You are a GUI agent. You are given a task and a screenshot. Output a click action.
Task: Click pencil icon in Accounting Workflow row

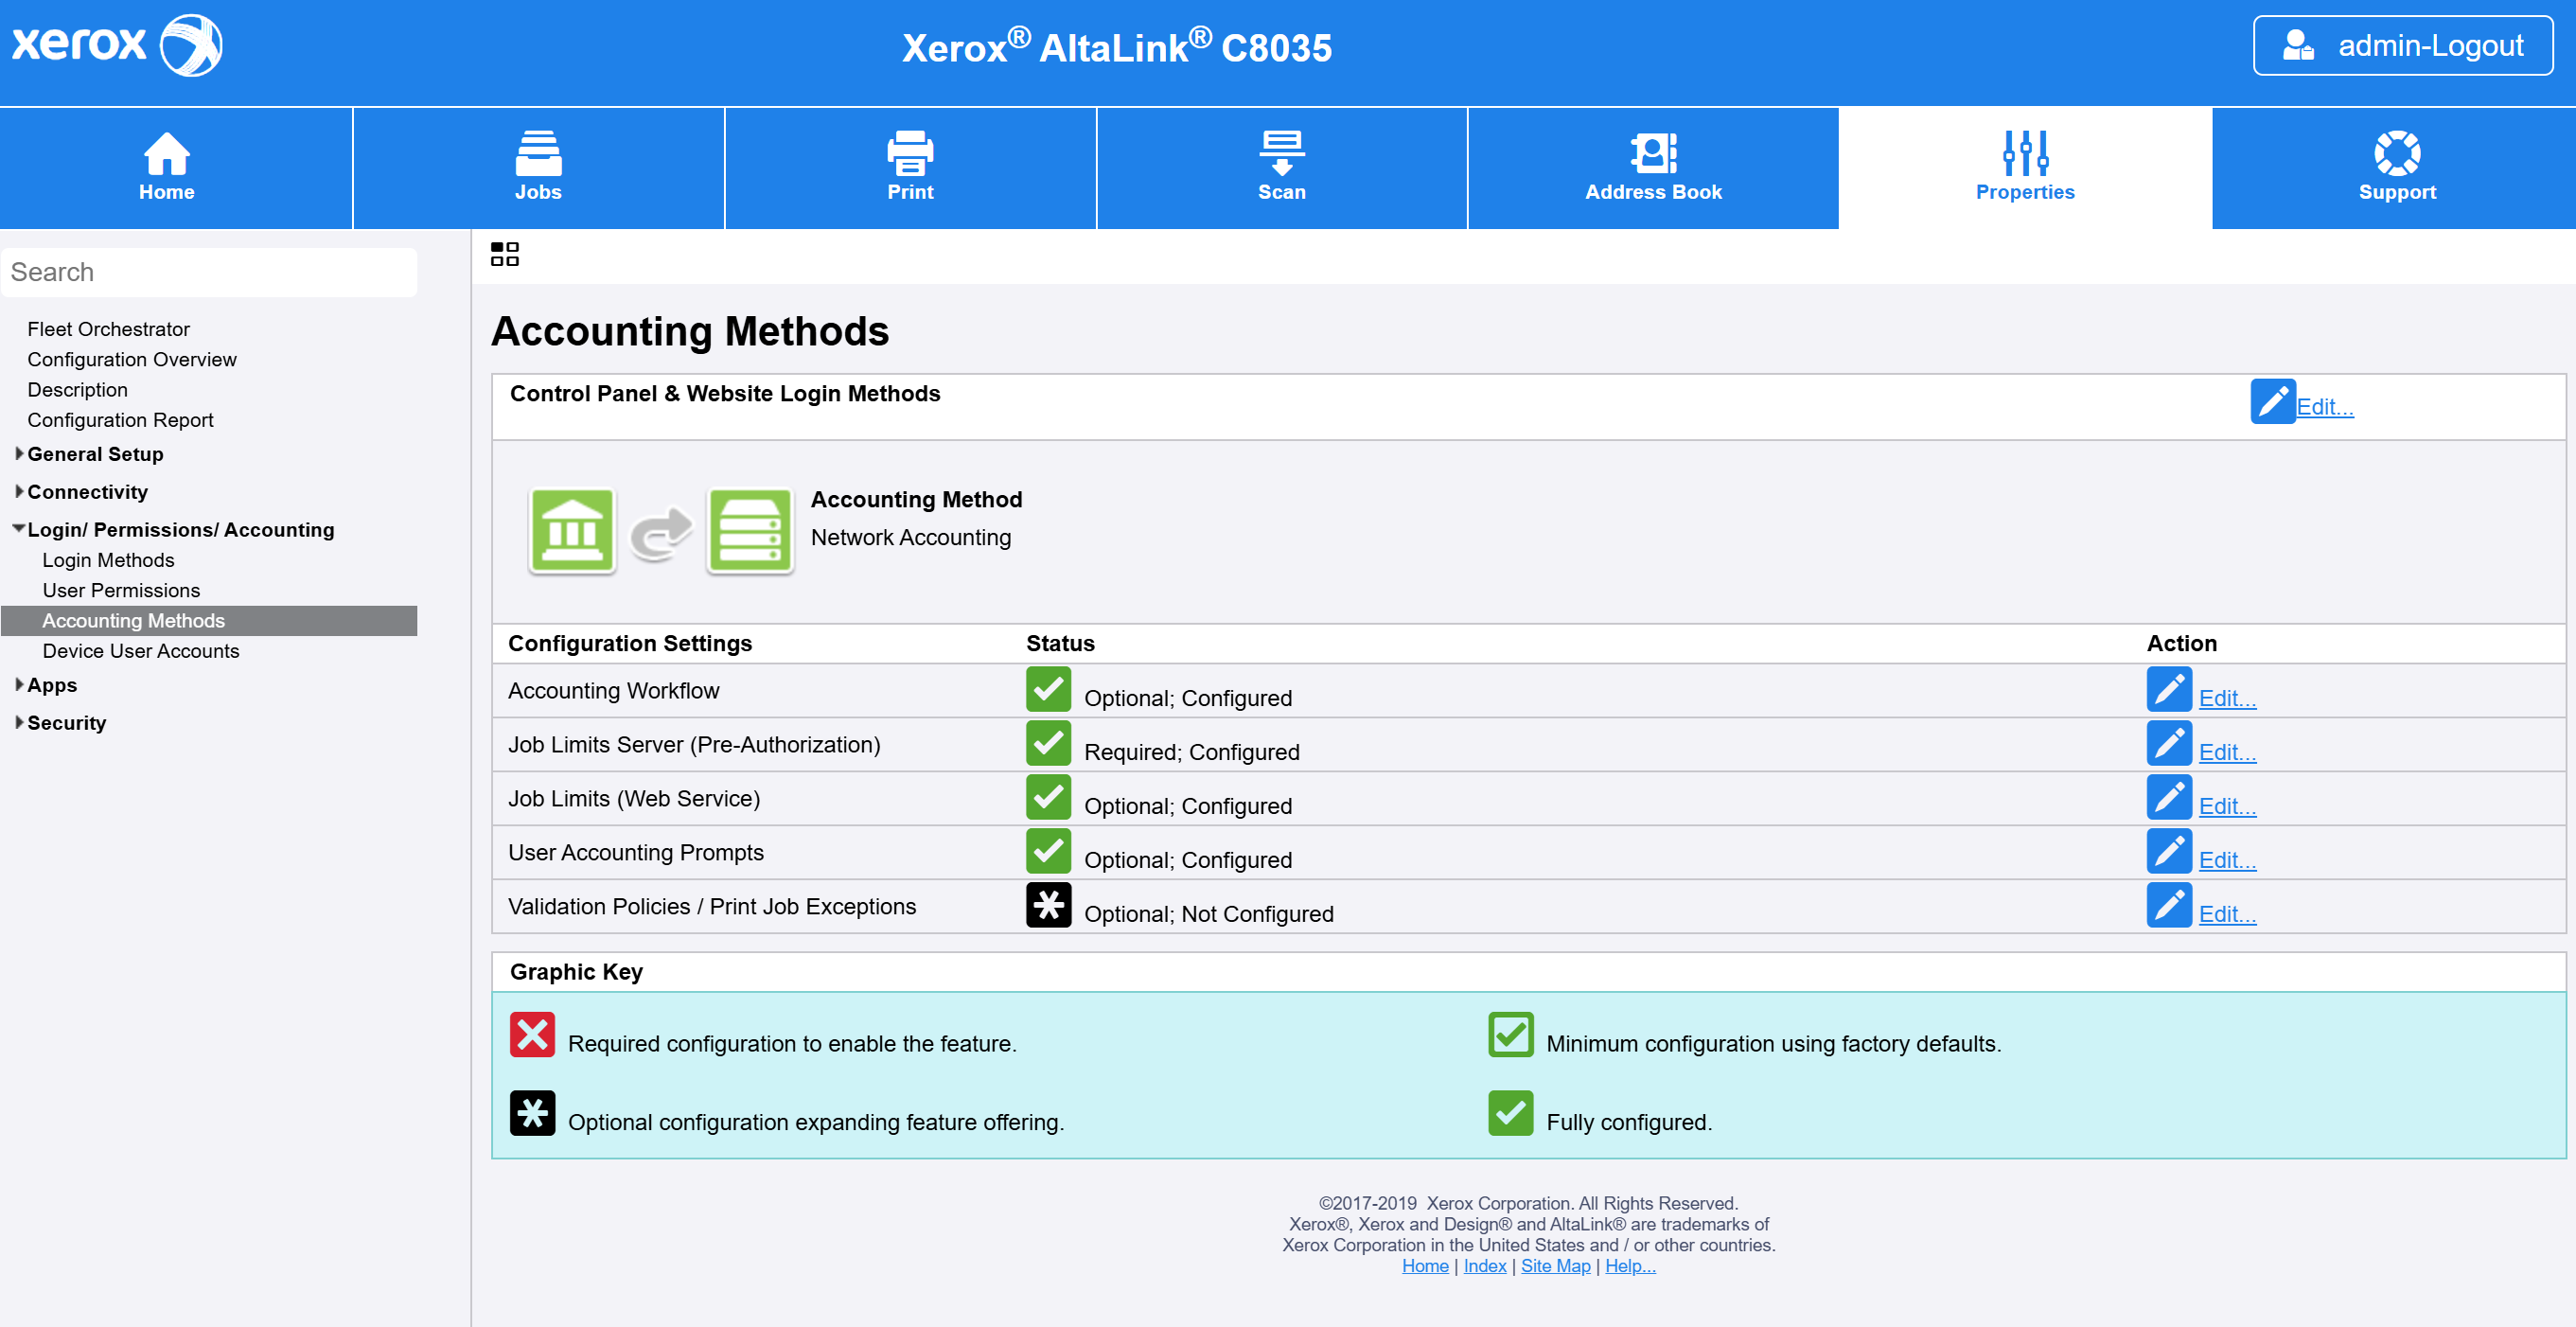[x=2169, y=689]
